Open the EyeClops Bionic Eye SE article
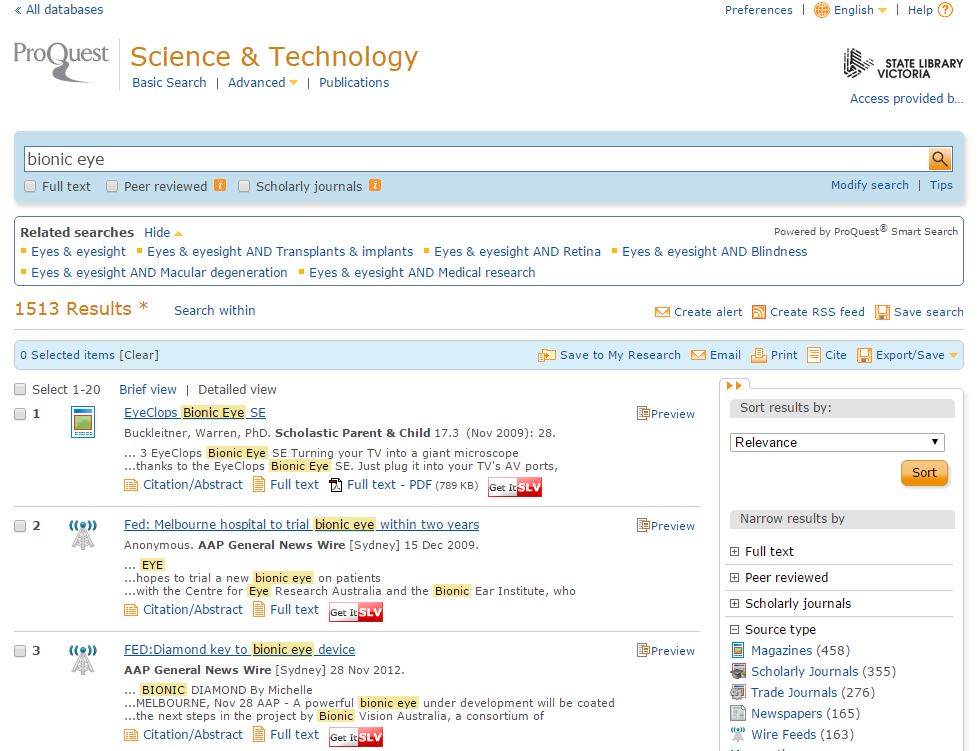 [x=195, y=413]
